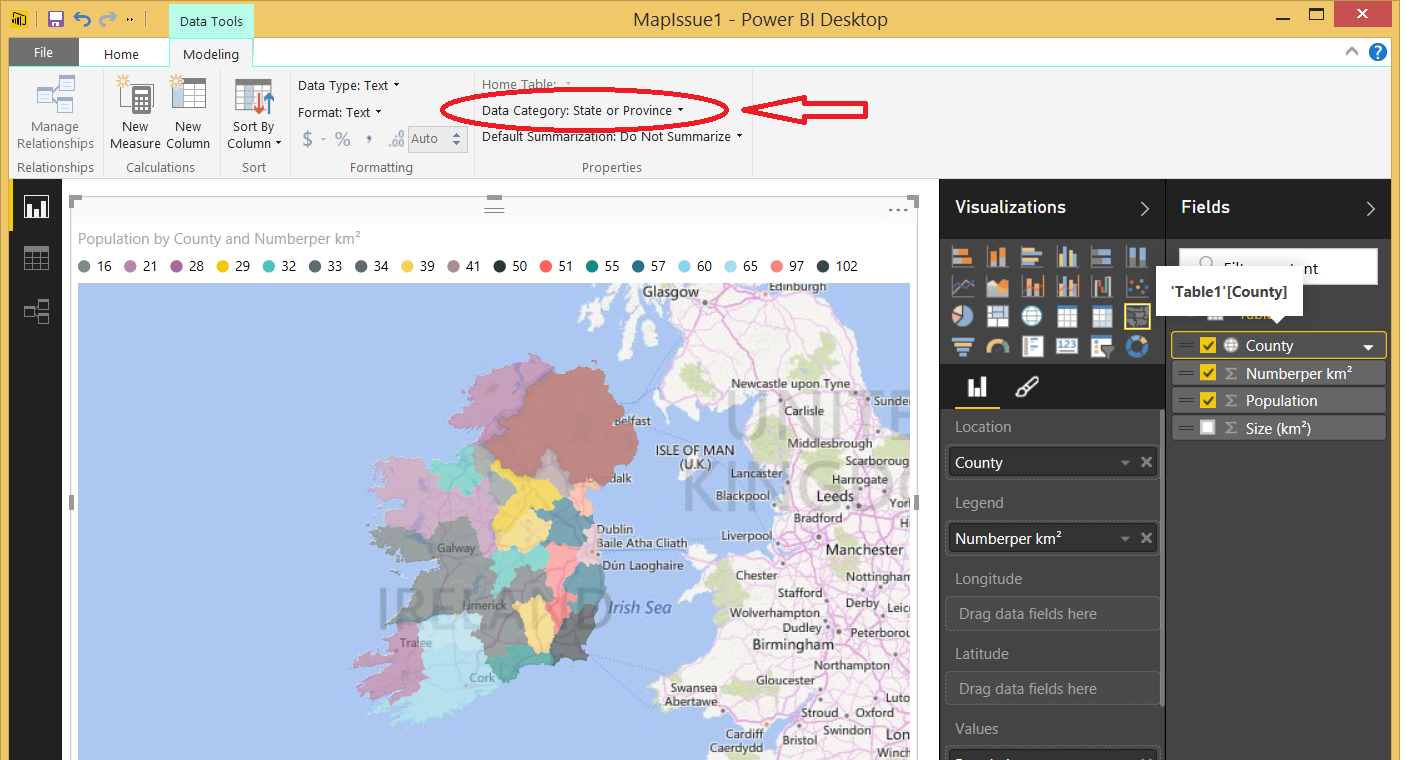Click the Data Tools contextual tab
The height and width of the screenshot is (760, 1414).
(211, 21)
